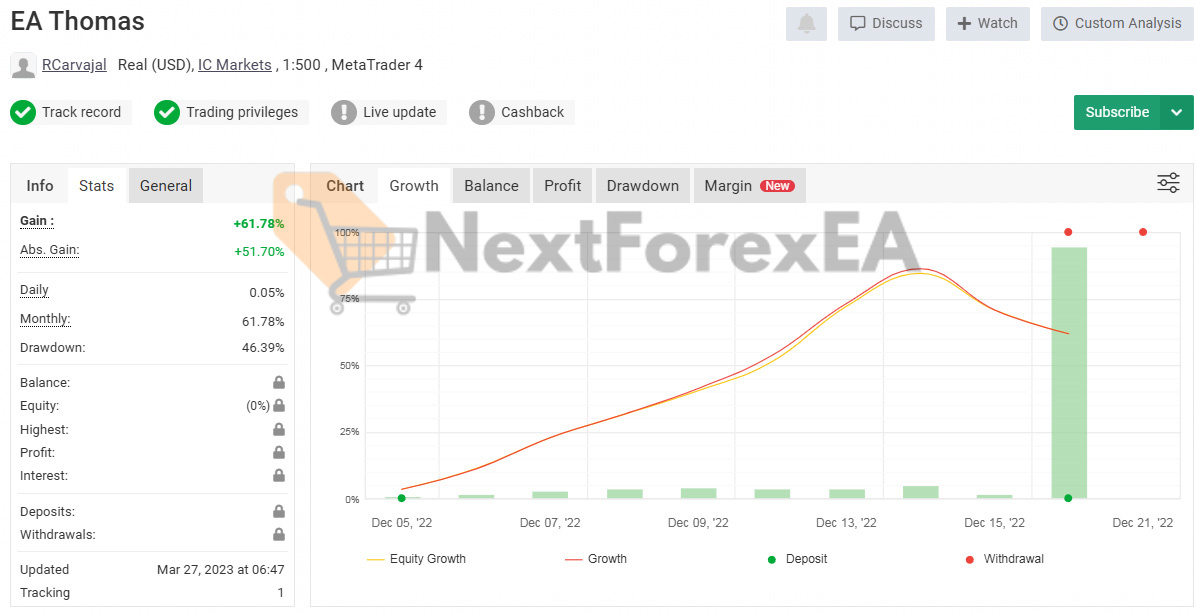This screenshot has height=613, width=1196.
Task: Click the Withdrawals lock icon
Action: (x=279, y=535)
